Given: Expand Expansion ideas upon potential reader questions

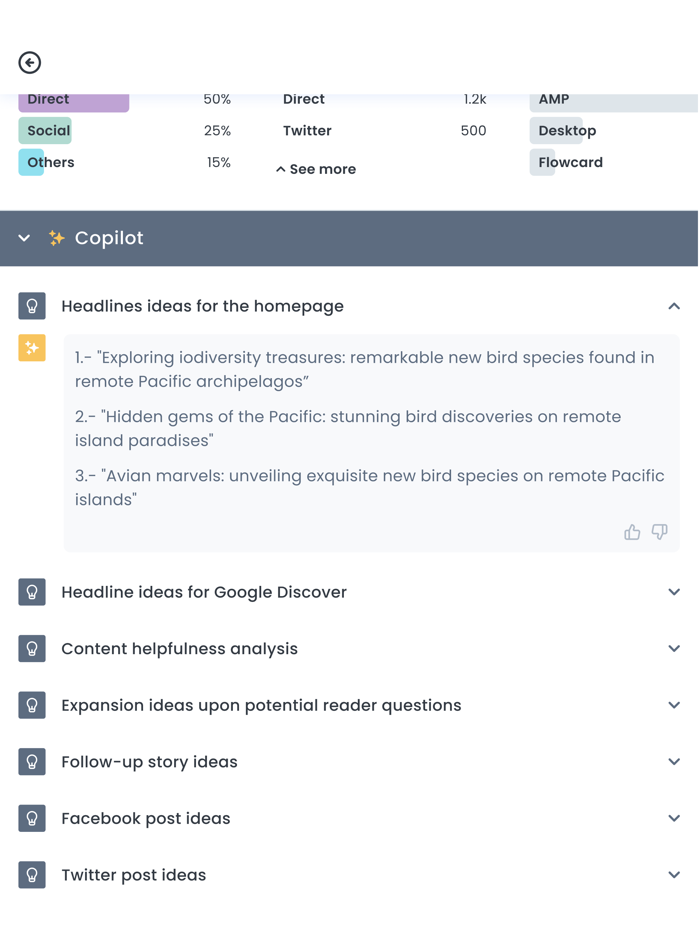Looking at the screenshot, I should click(x=674, y=705).
